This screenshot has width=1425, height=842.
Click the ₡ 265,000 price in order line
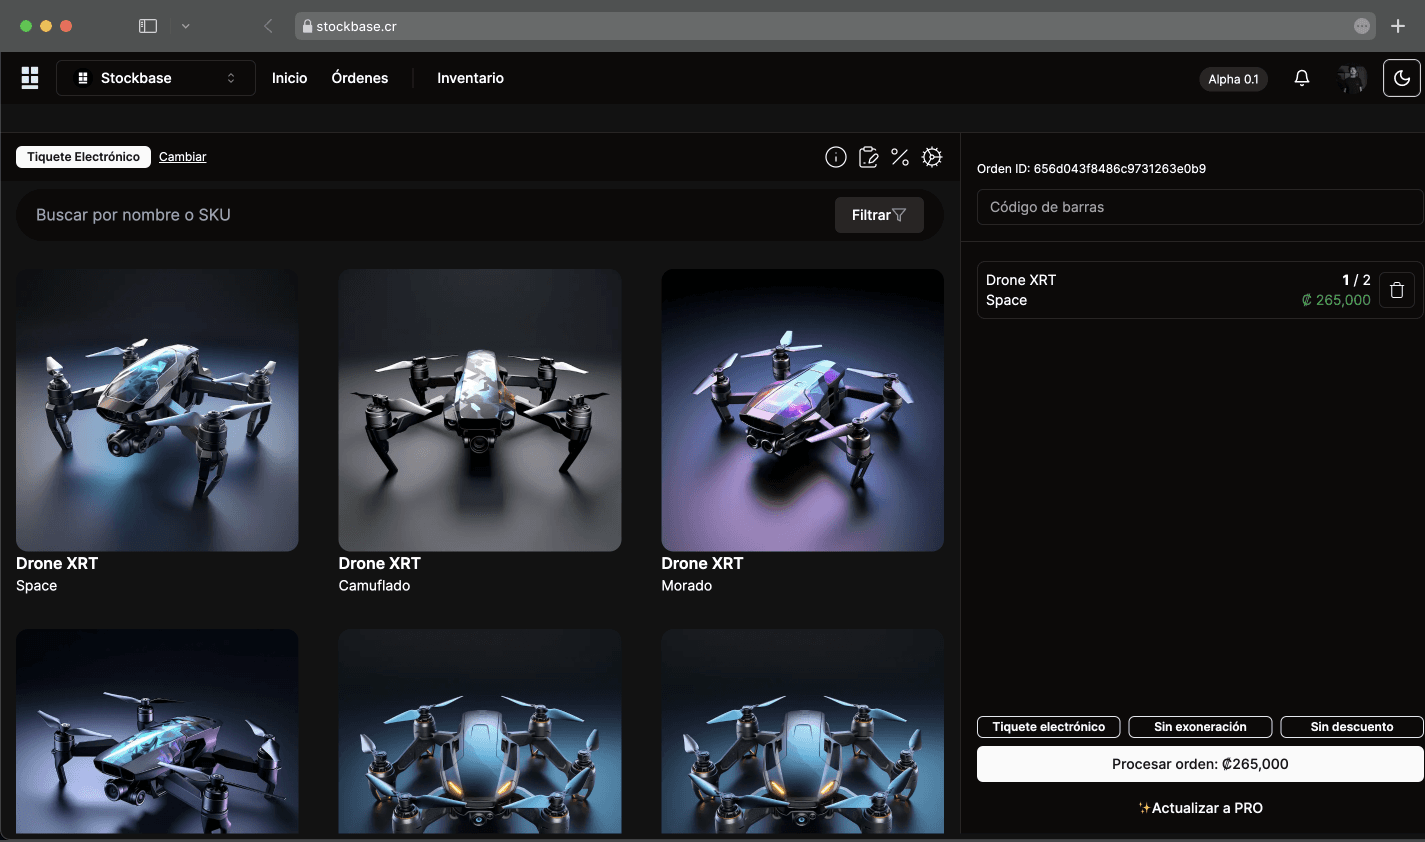pyautogui.click(x=1336, y=300)
